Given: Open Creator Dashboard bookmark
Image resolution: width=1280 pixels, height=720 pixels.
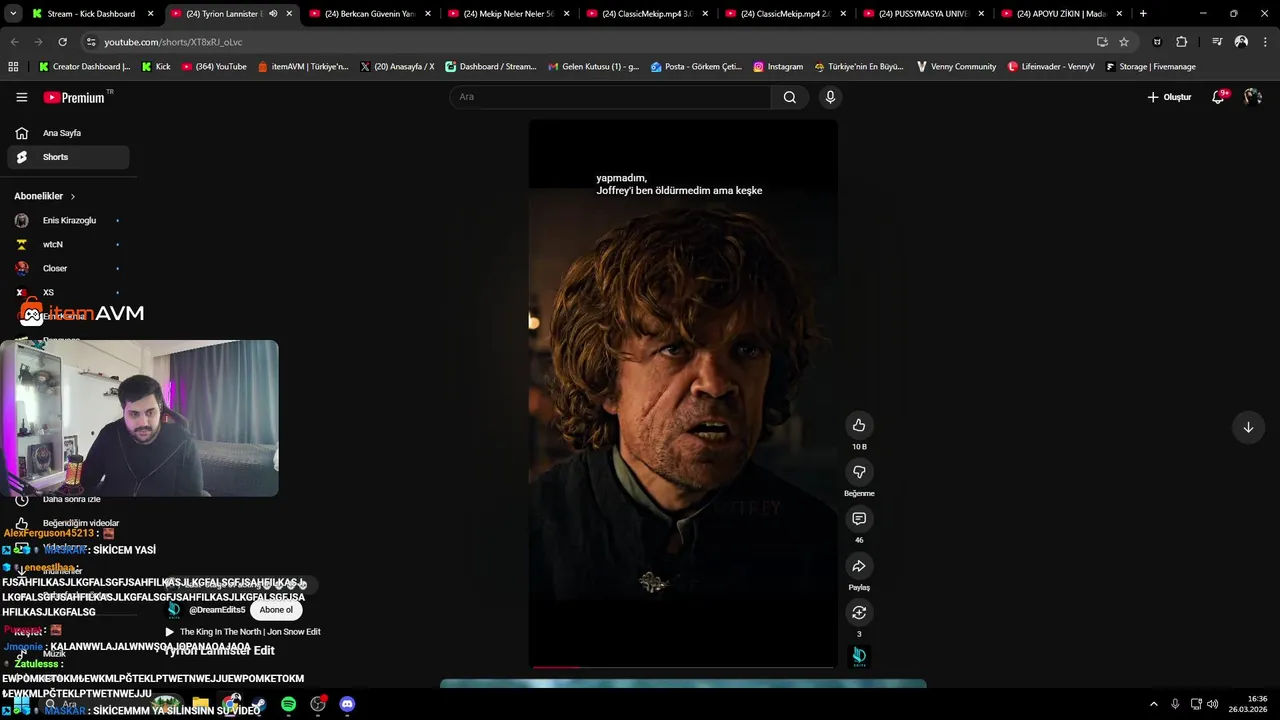Looking at the screenshot, I should tap(84, 67).
